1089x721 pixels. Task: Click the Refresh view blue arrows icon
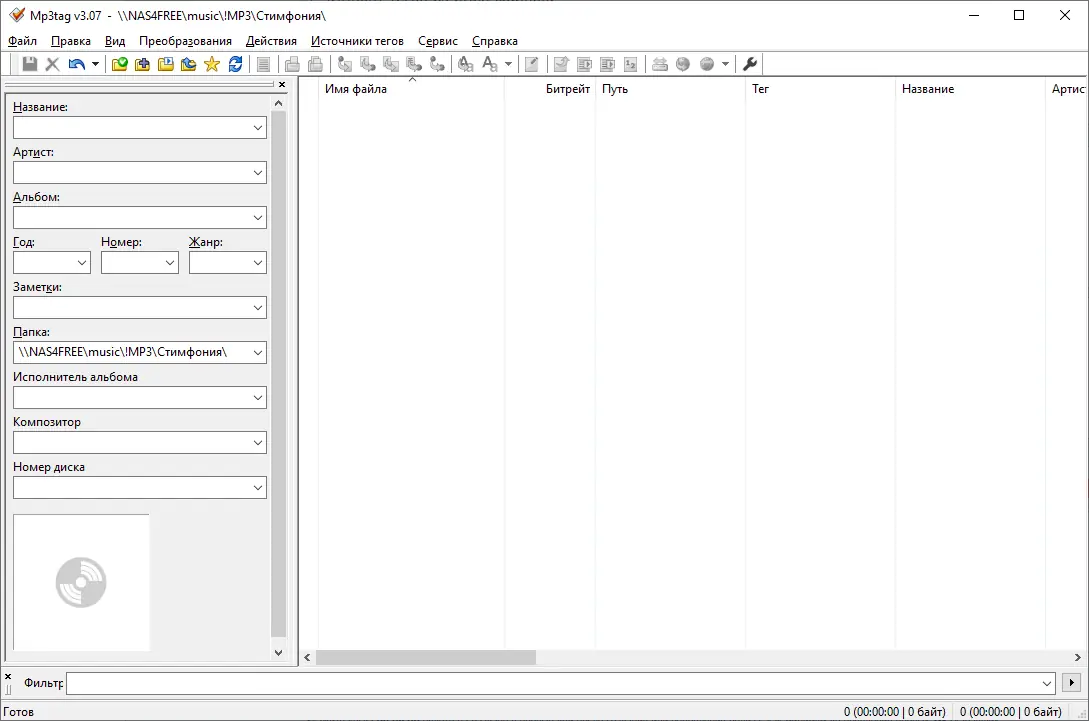coord(235,64)
